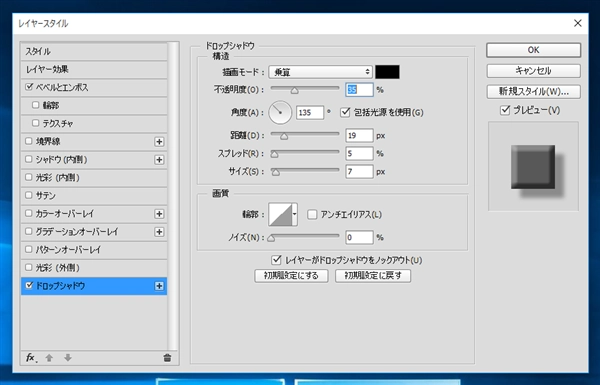Click the move effect up arrow

pos(49,358)
